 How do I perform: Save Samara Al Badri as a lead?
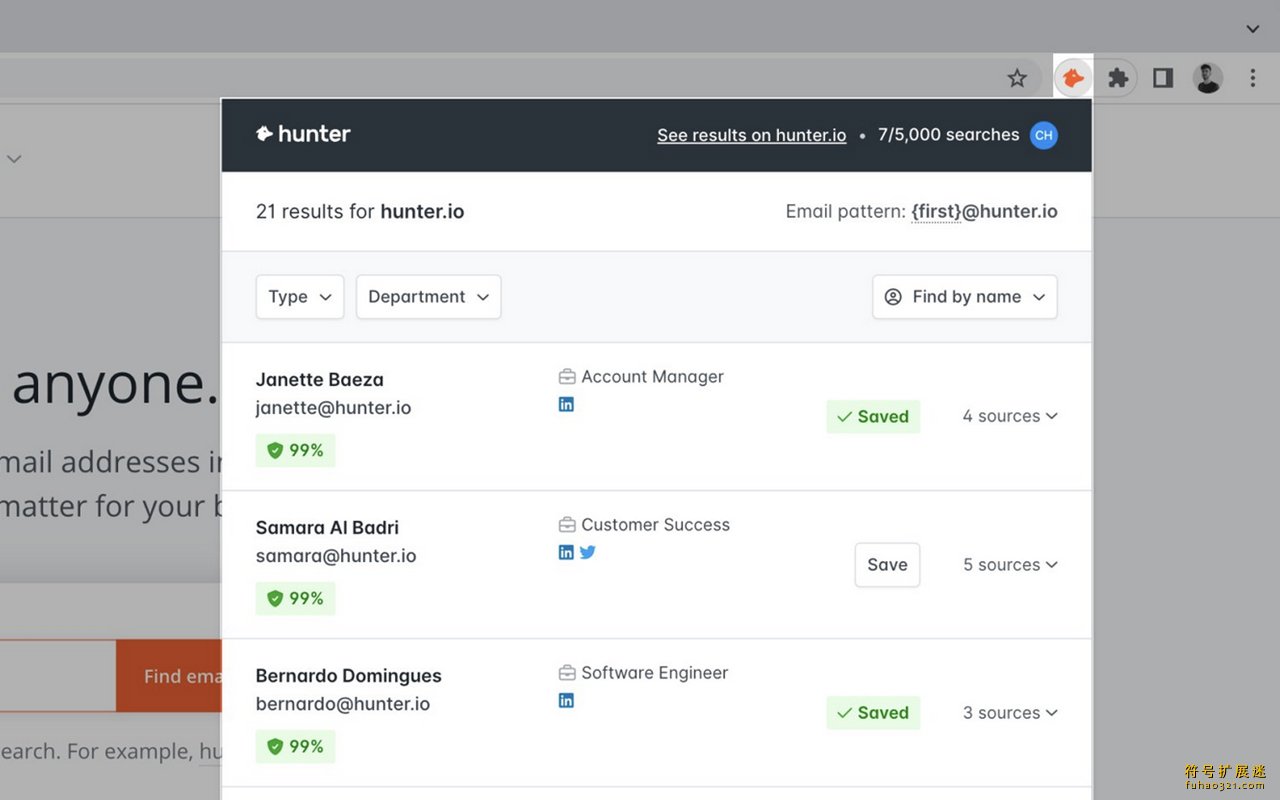point(887,565)
